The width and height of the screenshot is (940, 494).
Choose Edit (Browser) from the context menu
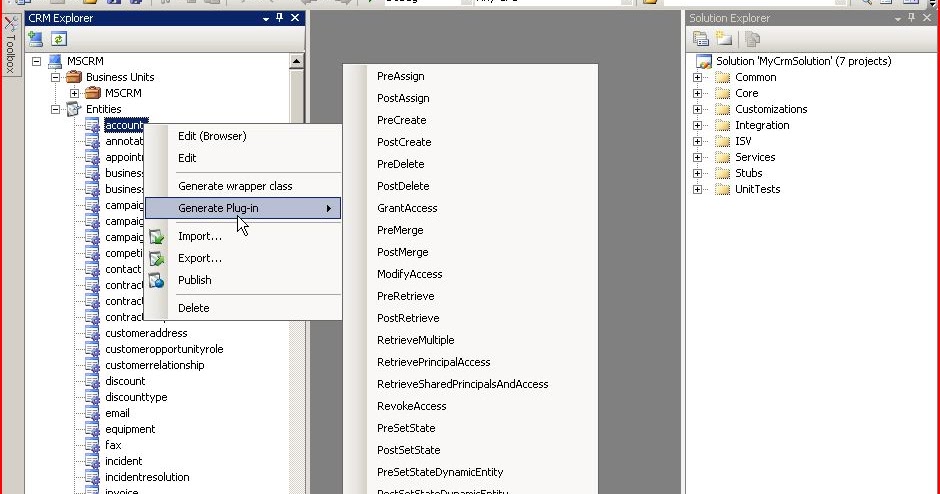243,136
